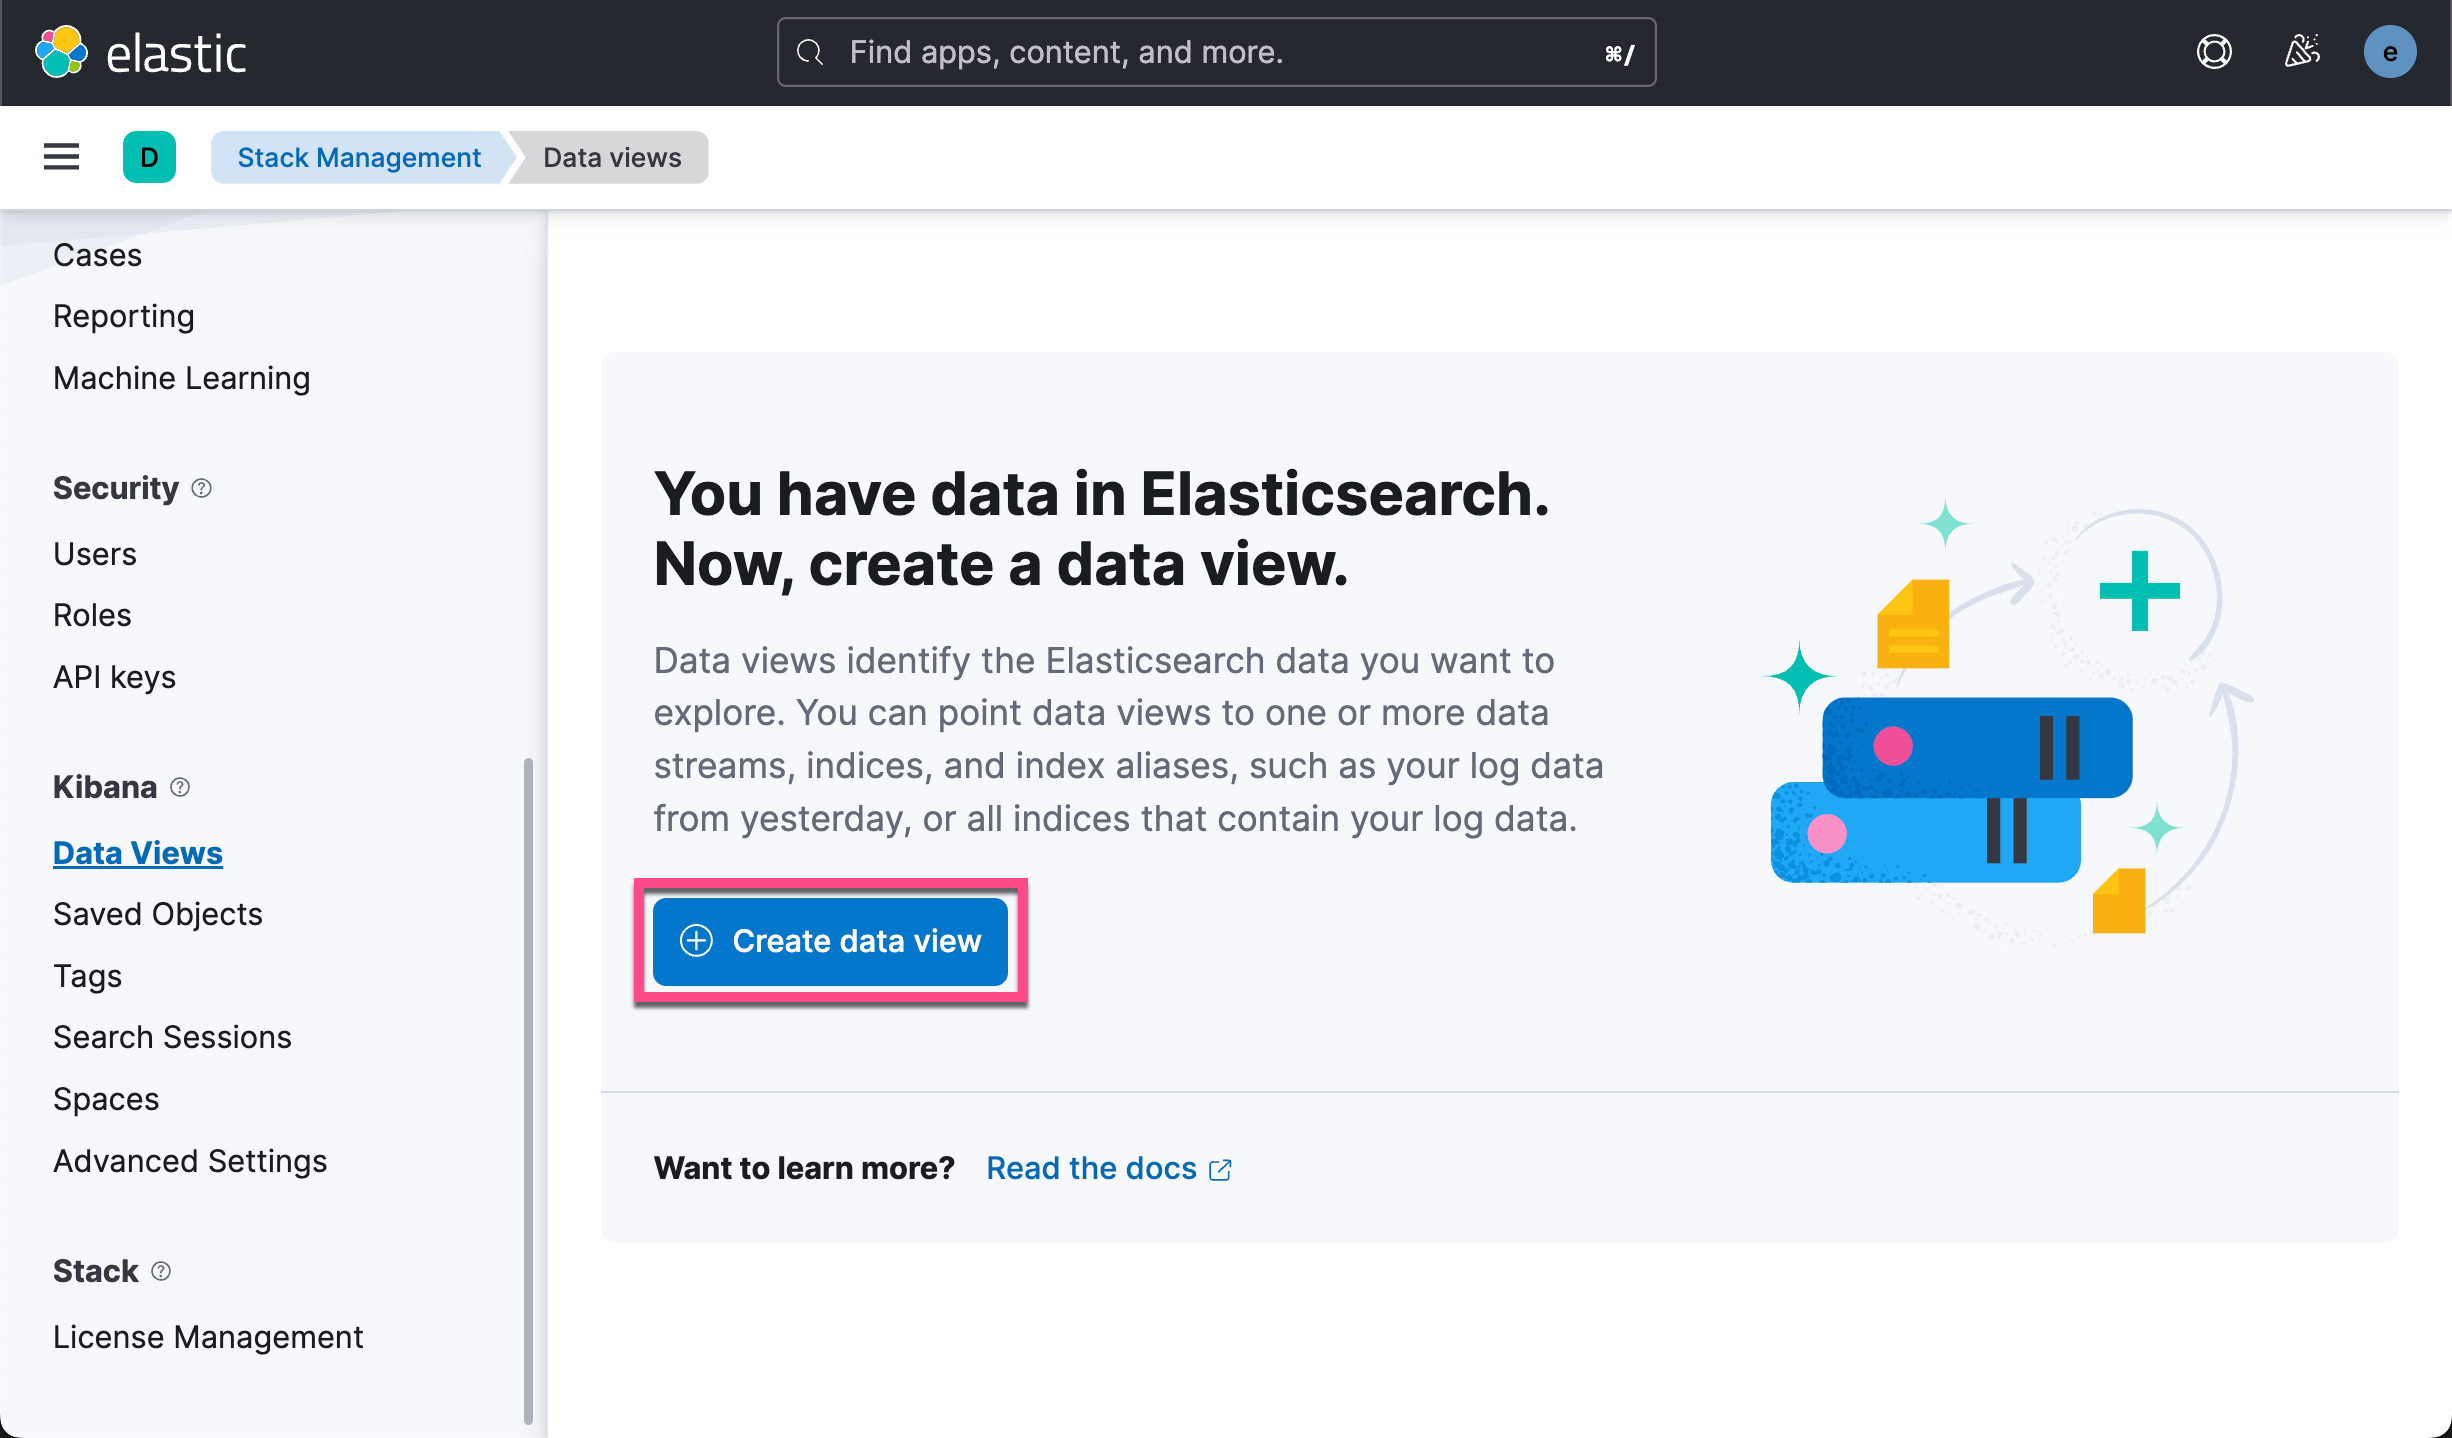Open Roles under Security

[x=92, y=615]
